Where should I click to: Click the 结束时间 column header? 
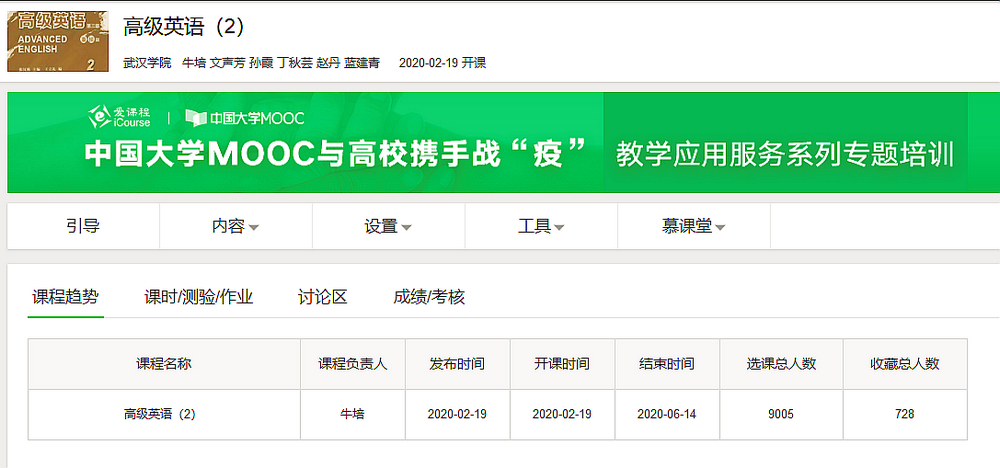[667, 364]
